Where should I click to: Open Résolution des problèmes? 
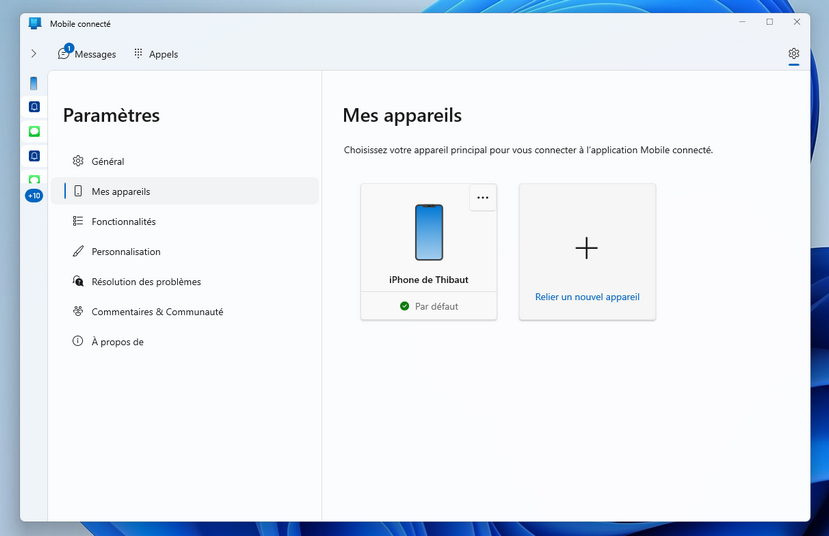pyautogui.click(x=185, y=282)
